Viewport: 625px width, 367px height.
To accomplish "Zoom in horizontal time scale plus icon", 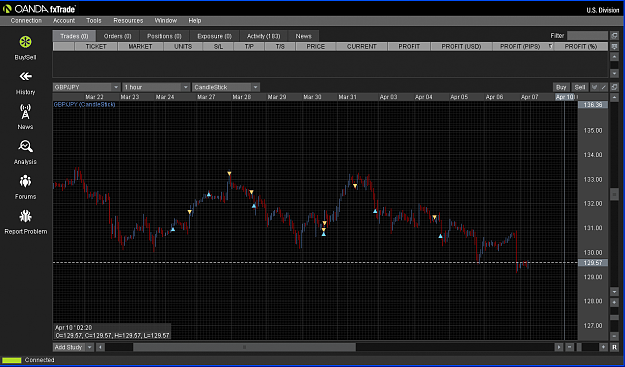I will click(604, 347).
